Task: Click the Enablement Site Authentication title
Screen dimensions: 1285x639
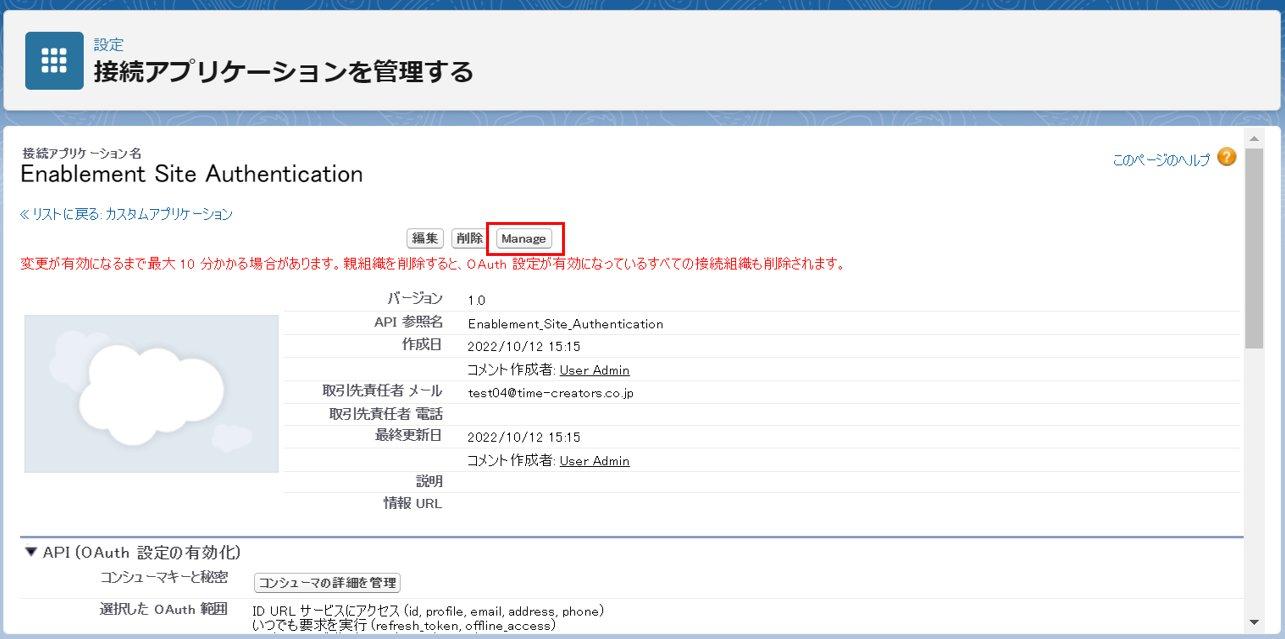Action: 191,174
